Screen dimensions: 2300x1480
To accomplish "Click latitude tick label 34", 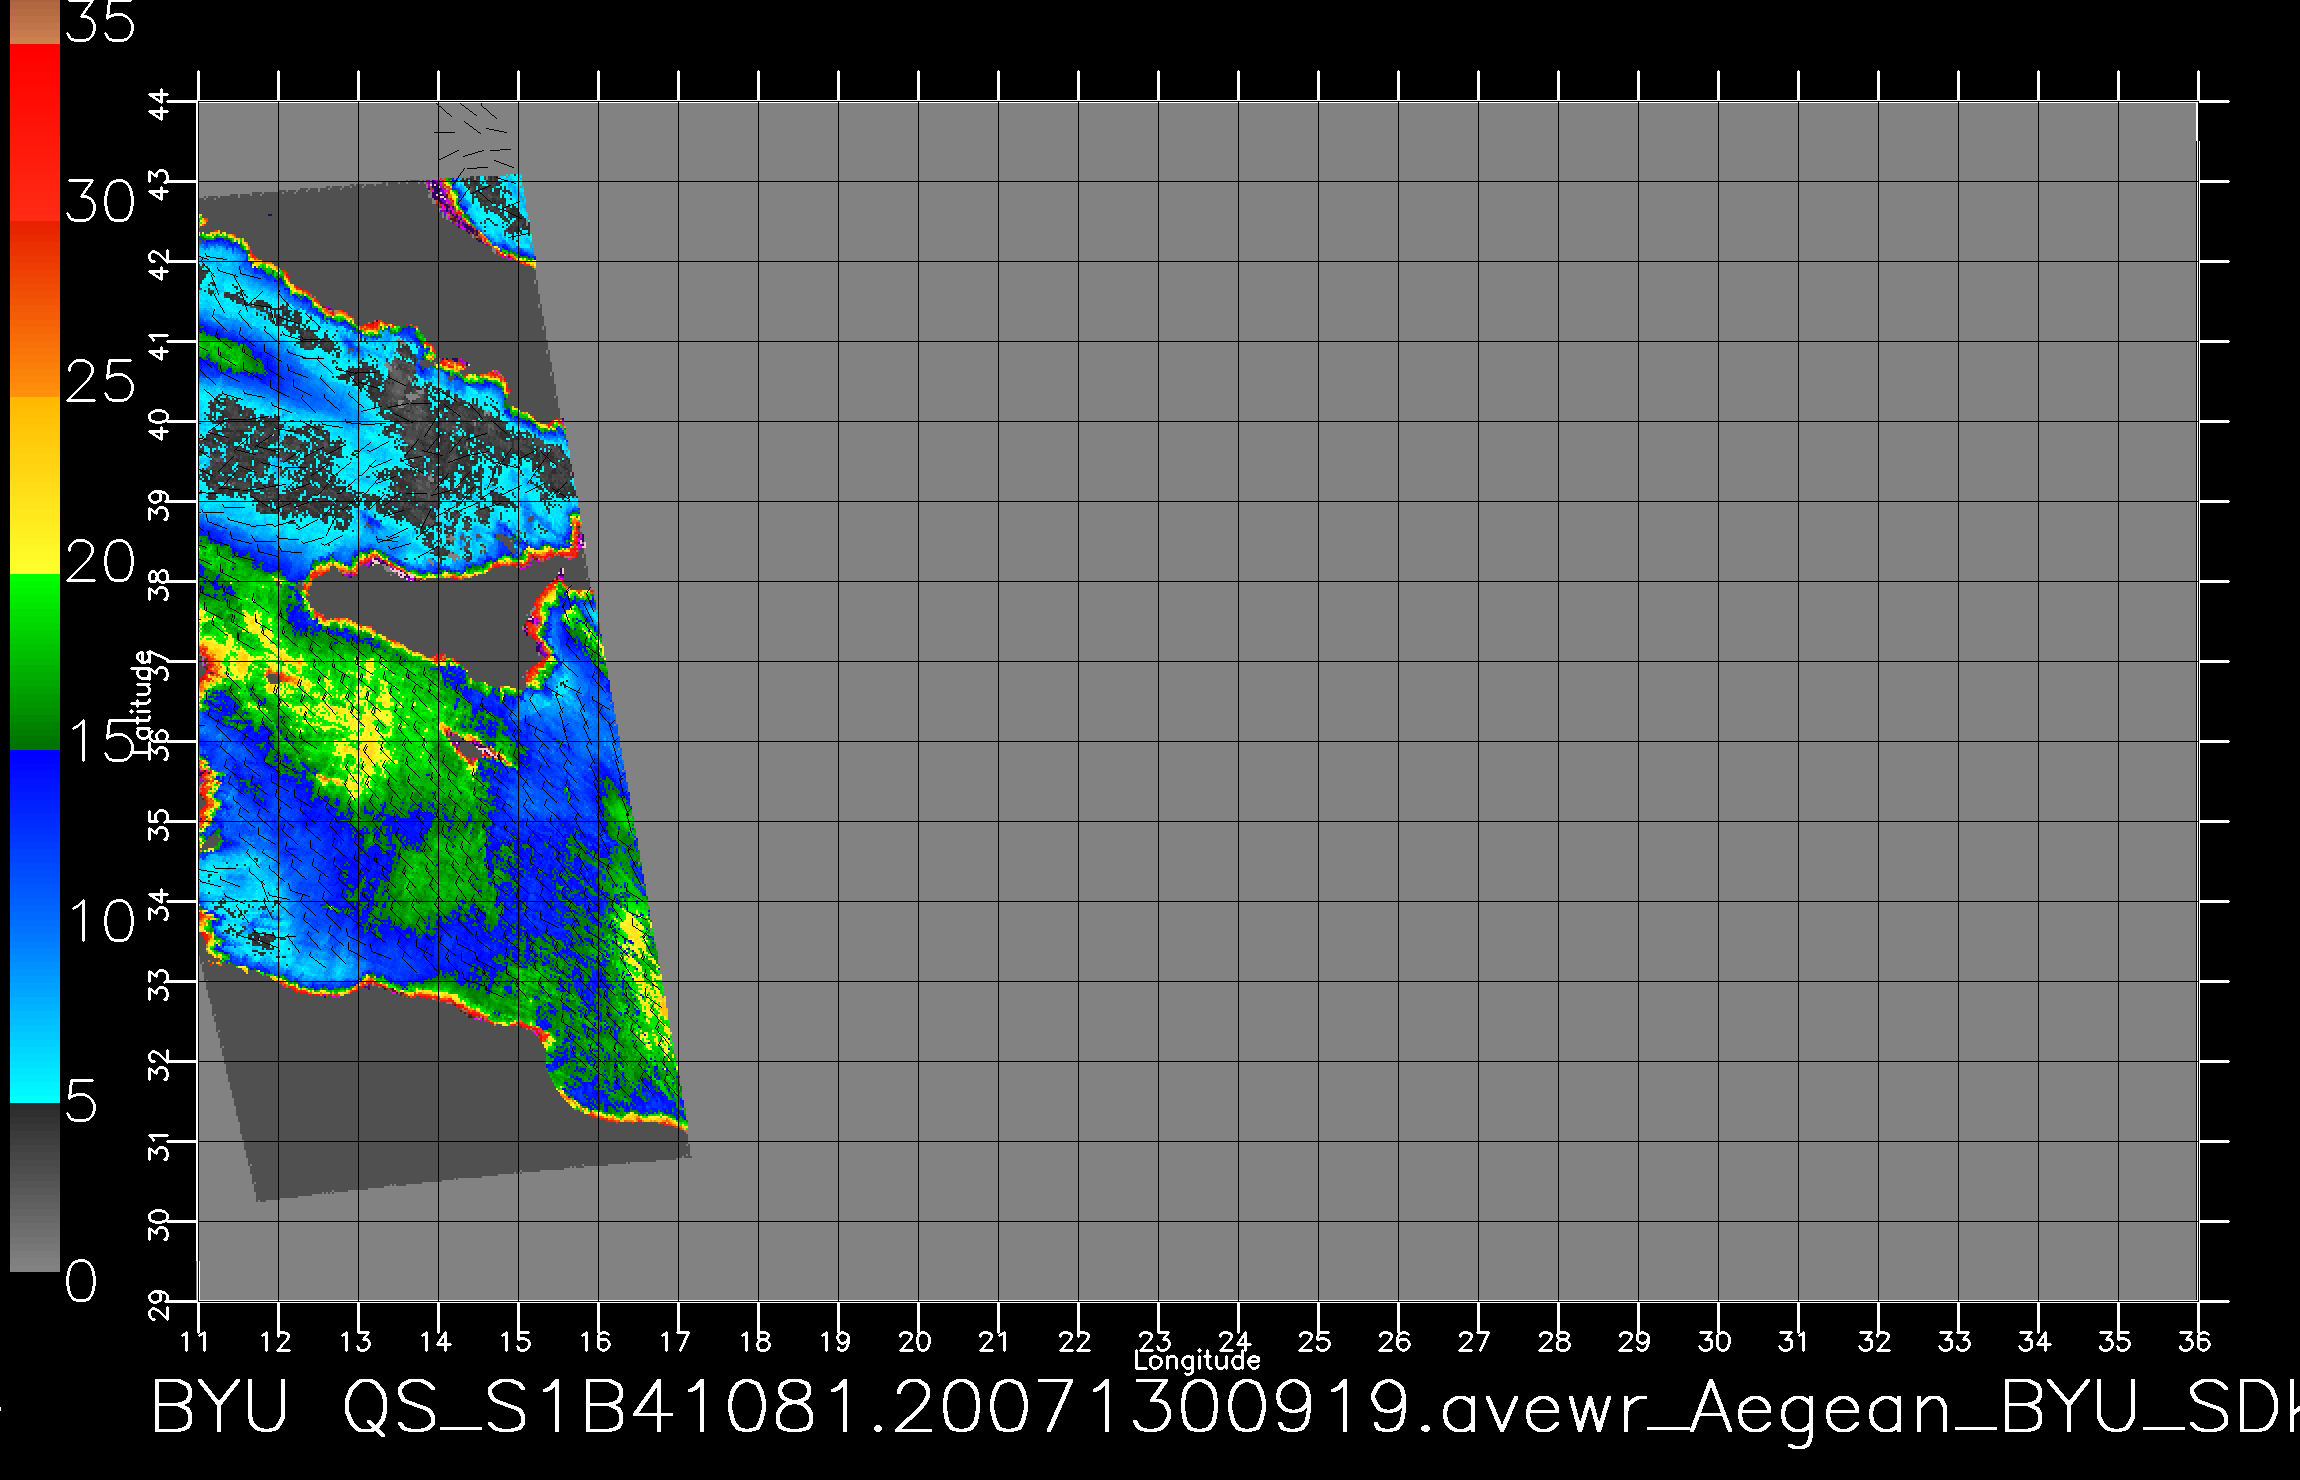I will [161, 904].
